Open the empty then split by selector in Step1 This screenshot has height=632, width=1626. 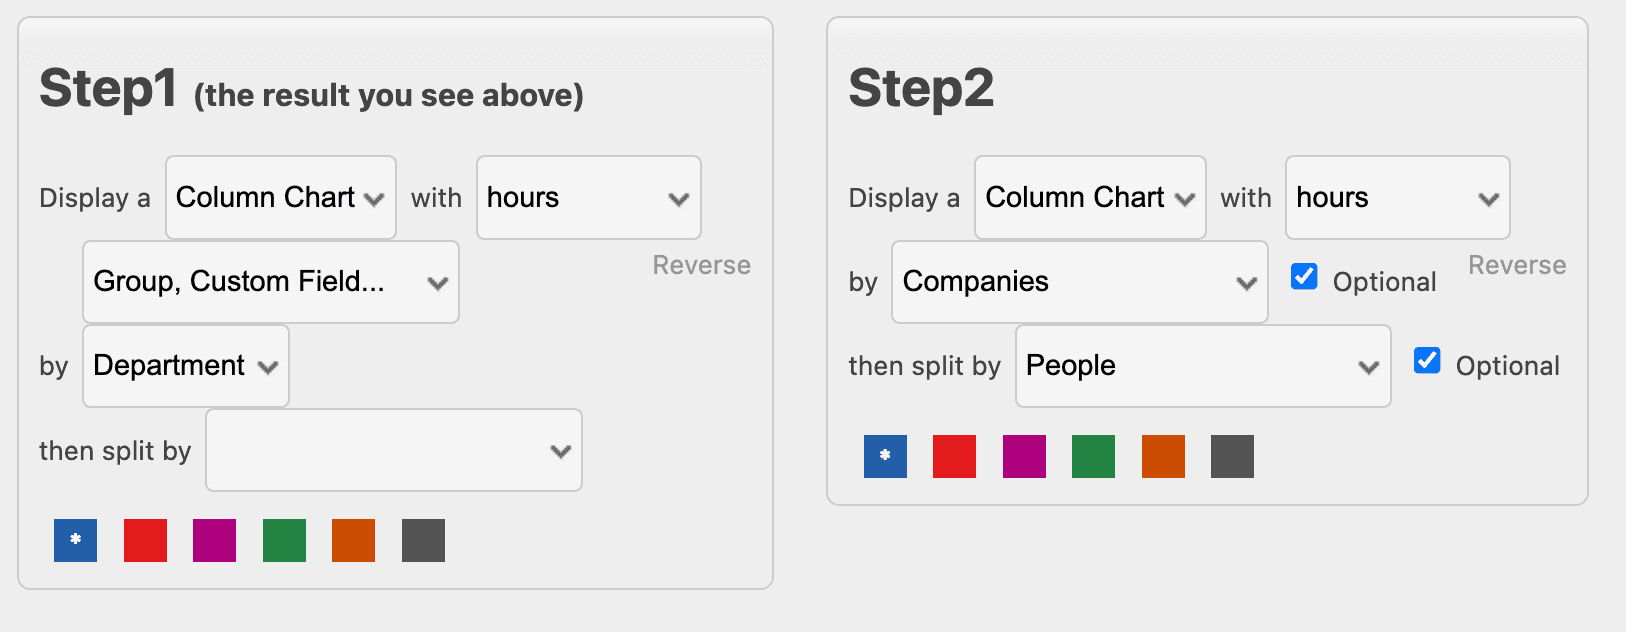point(393,450)
